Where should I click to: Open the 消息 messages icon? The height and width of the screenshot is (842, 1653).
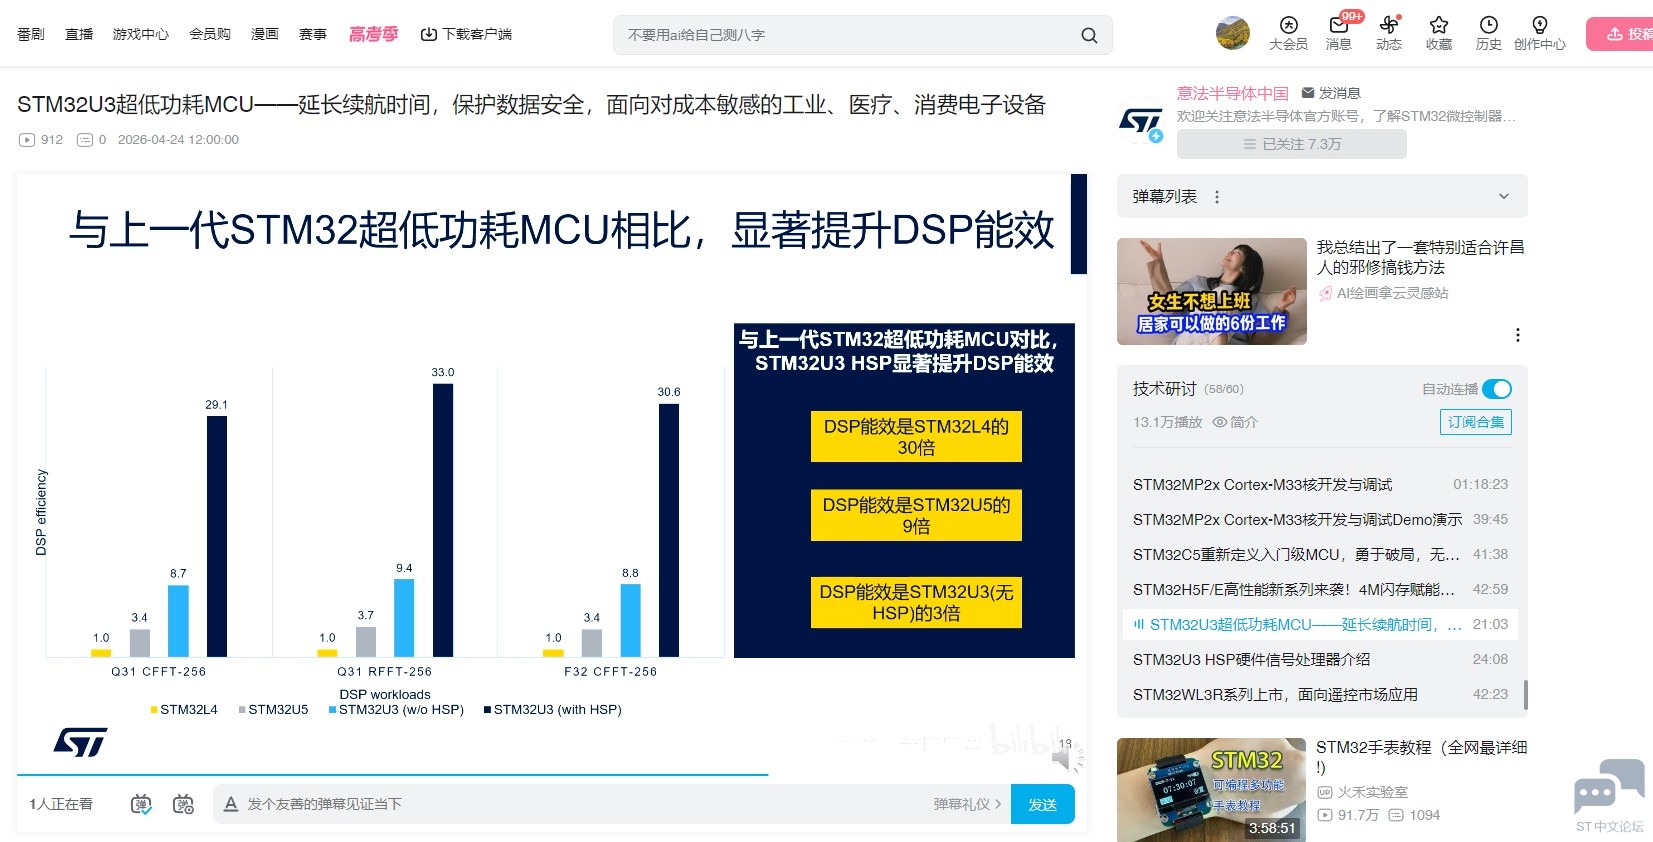coord(1339,26)
